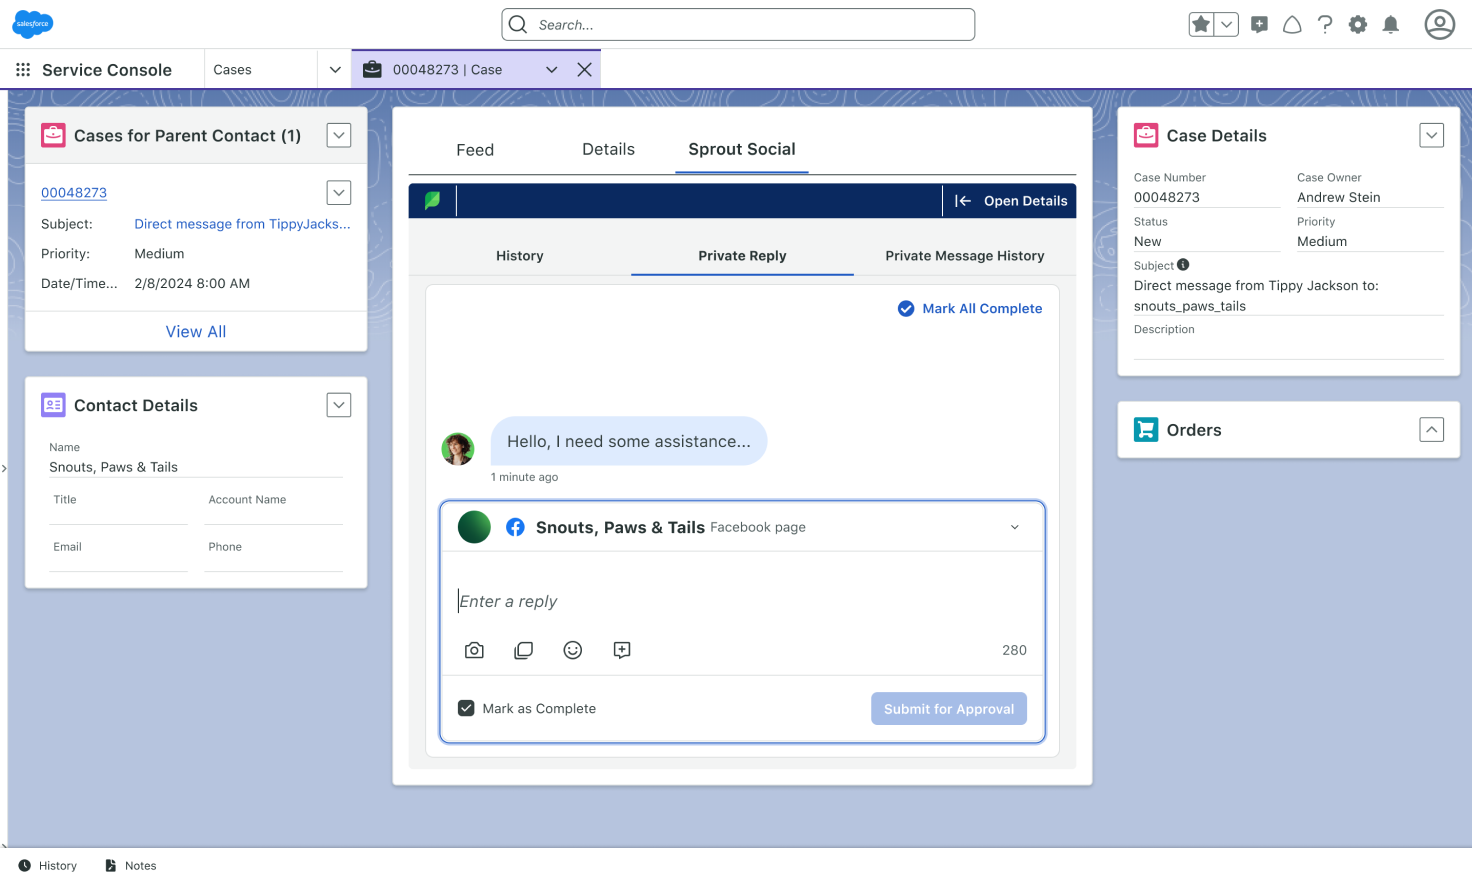
Task: Select the Private Reply sub-tab
Action: pos(742,256)
